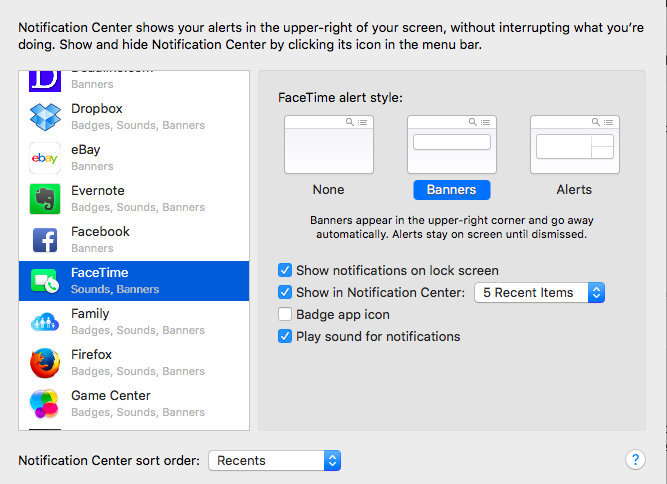Uncheck Play sound for notifications

[x=285, y=336]
